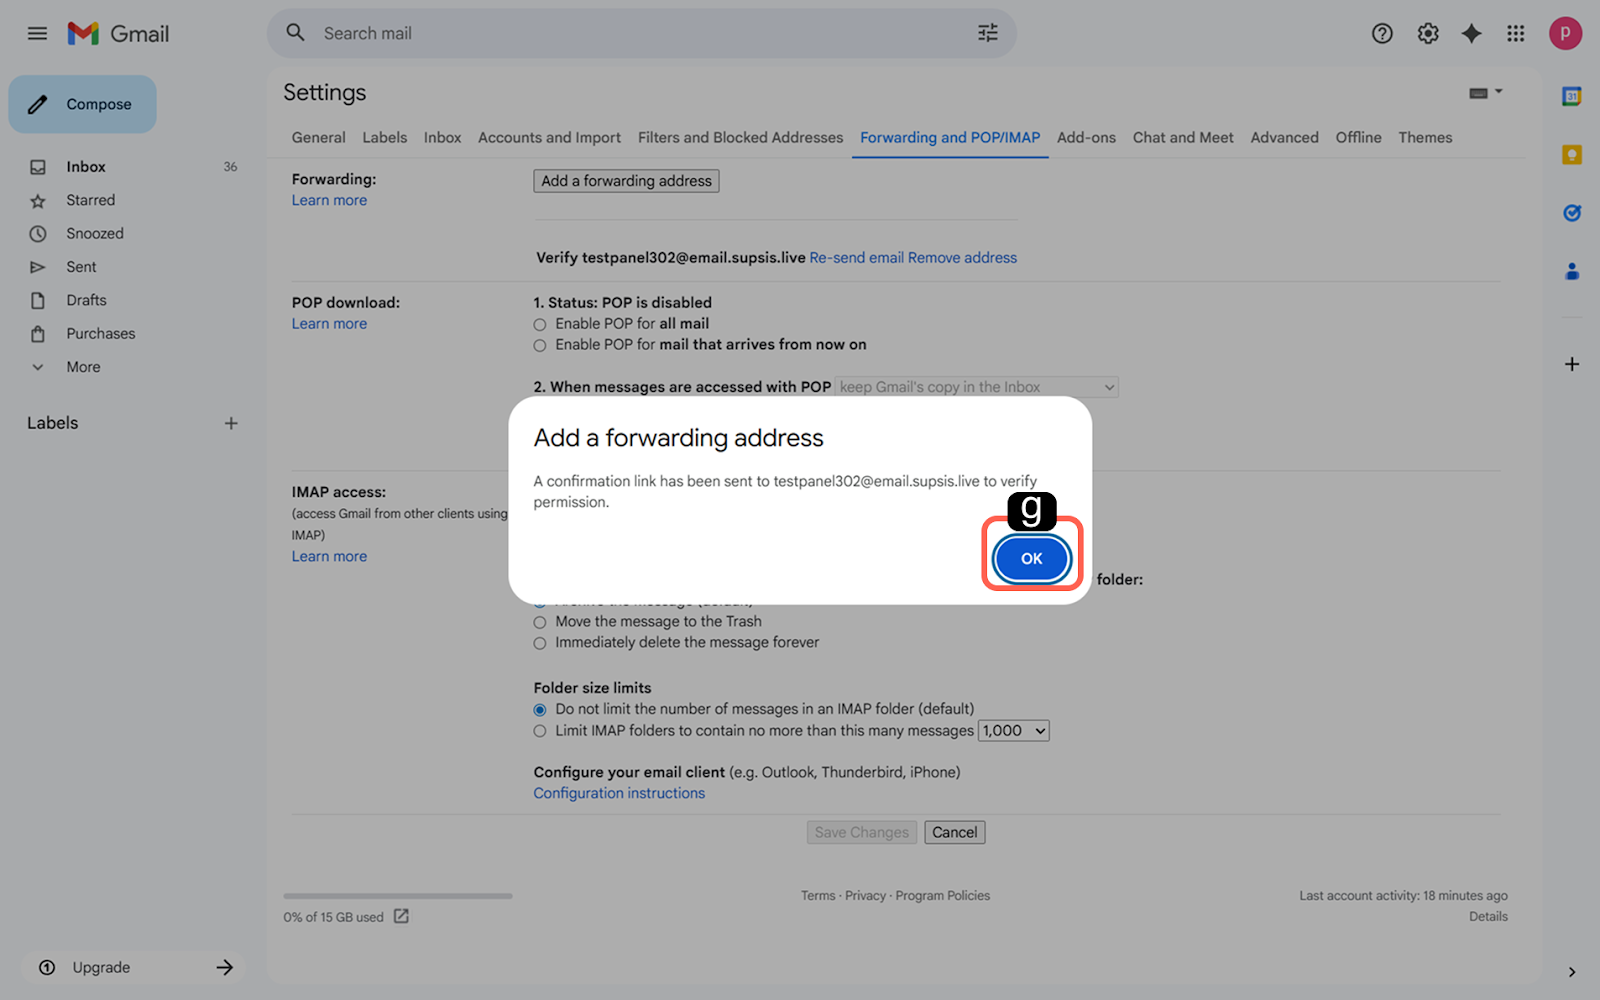Open the Support help icon
The width and height of the screenshot is (1600, 1000).
click(x=1382, y=34)
